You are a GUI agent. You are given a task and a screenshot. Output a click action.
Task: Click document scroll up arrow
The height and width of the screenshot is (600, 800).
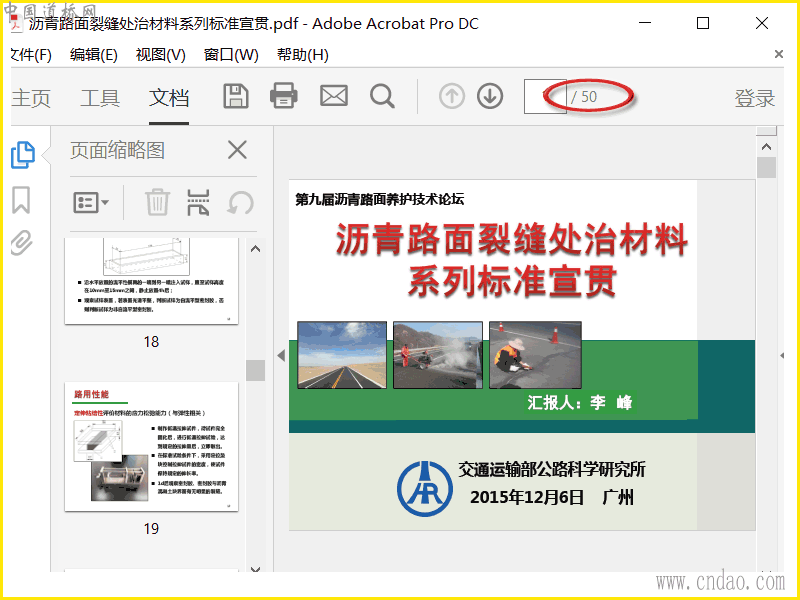(x=766, y=147)
